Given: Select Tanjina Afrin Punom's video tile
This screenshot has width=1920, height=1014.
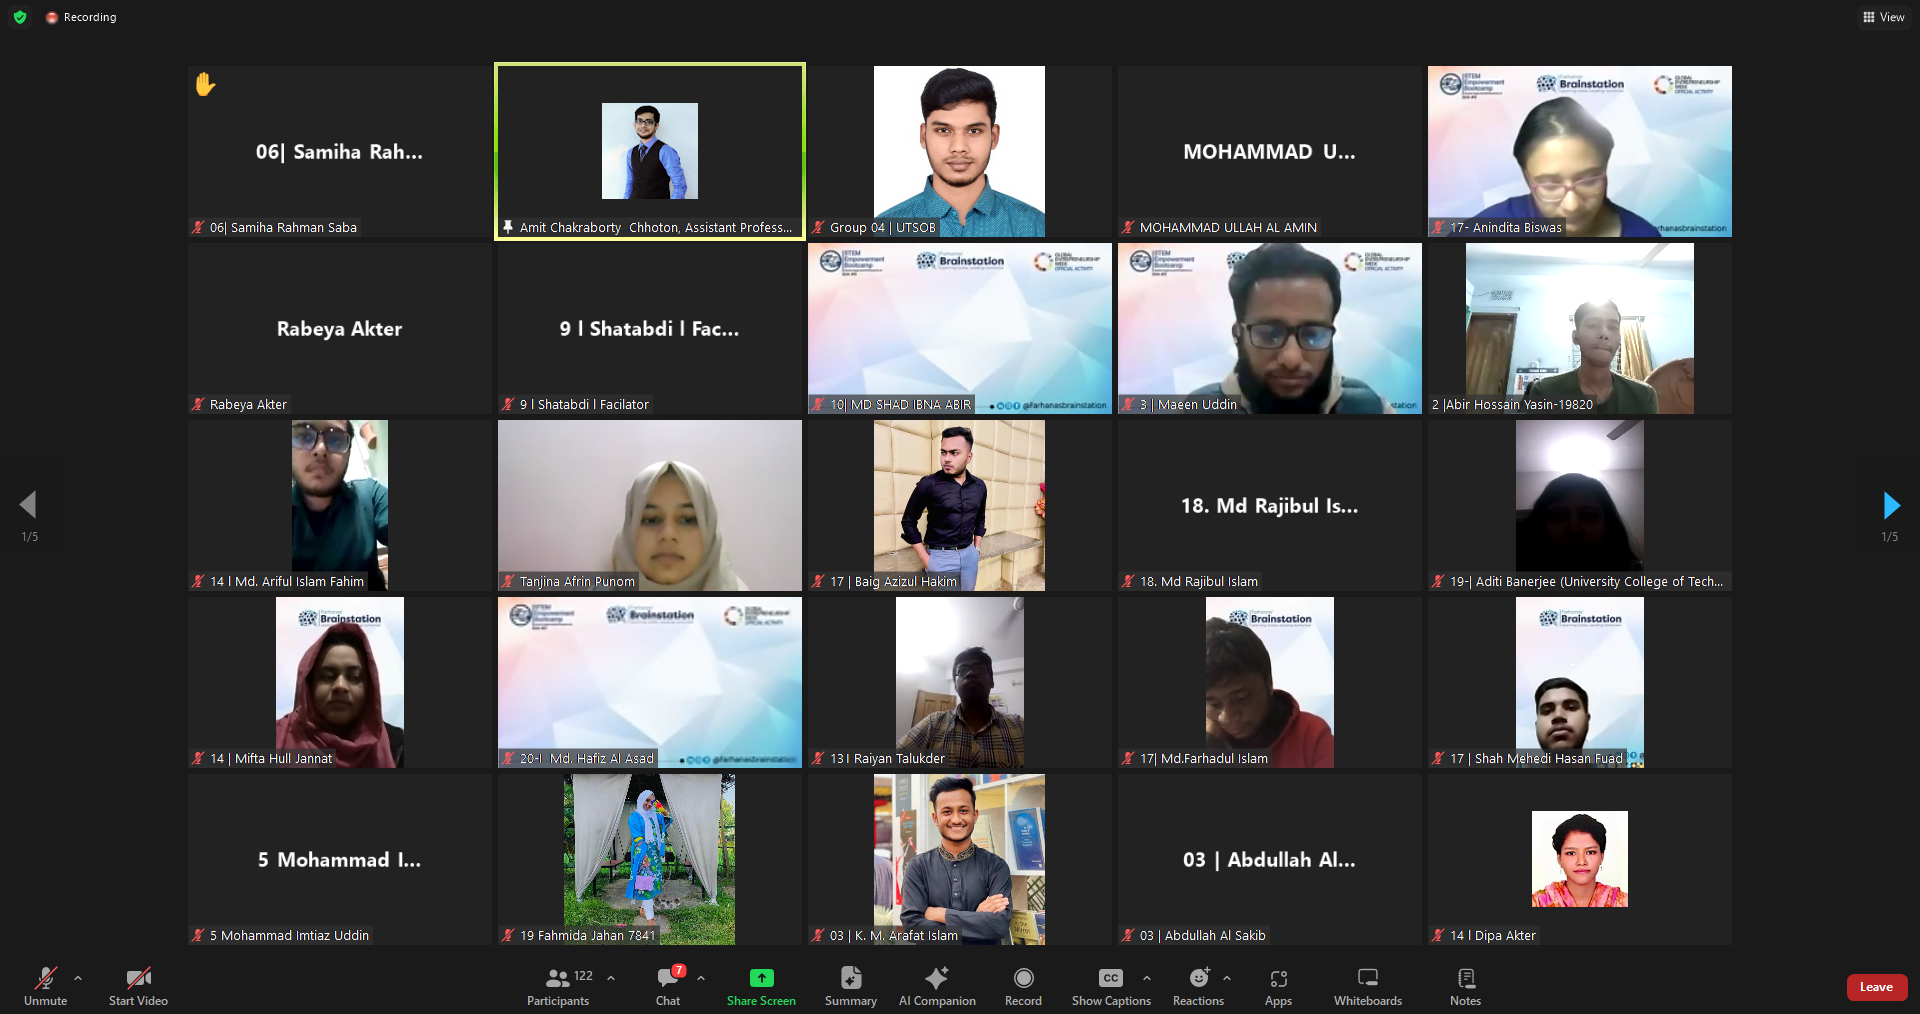Looking at the screenshot, I should coord(650,505).
